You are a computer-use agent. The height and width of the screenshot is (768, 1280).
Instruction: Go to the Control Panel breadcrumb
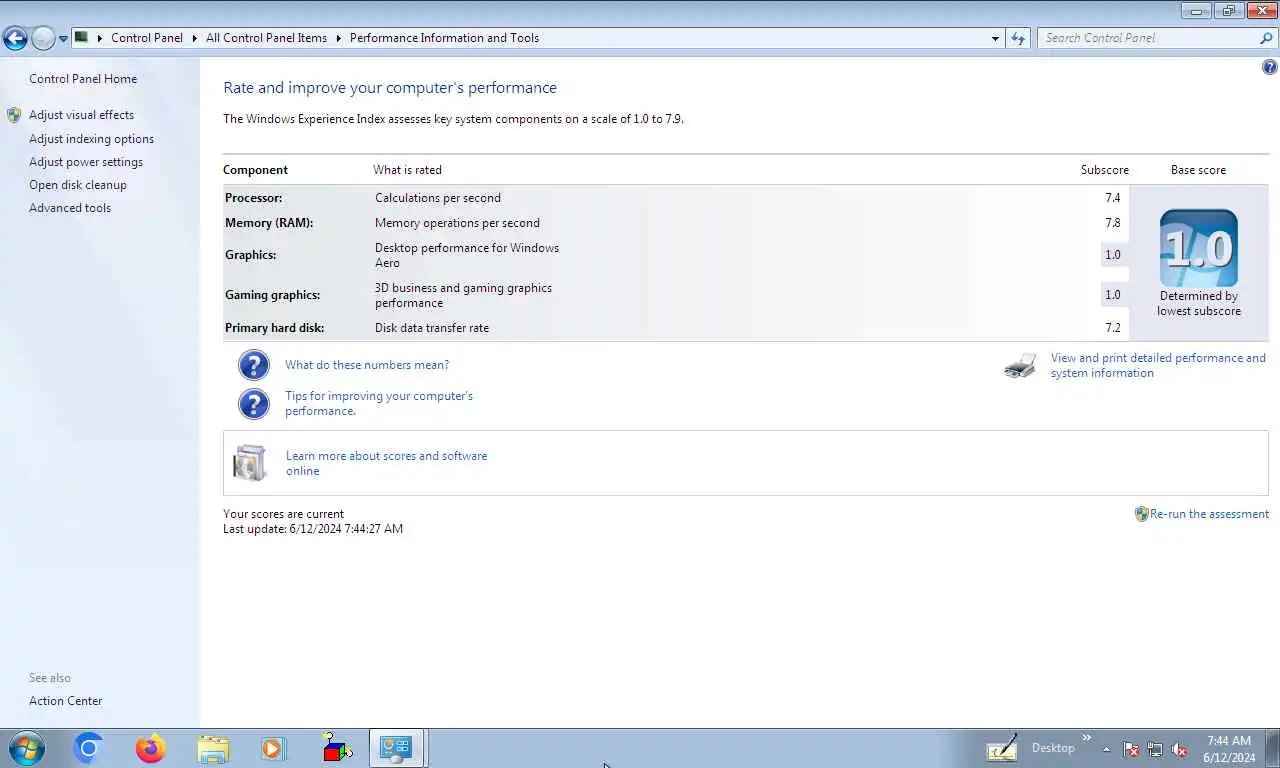coord(147,38)
